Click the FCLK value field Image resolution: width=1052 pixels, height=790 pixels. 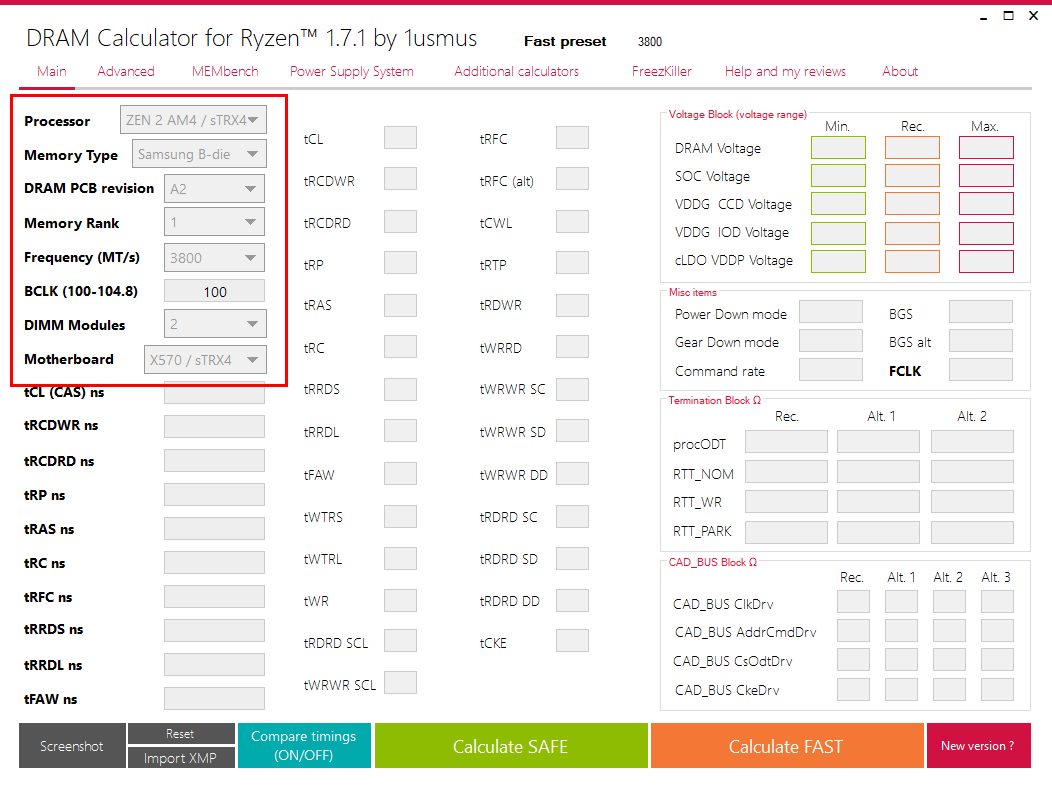coord(981,370)
